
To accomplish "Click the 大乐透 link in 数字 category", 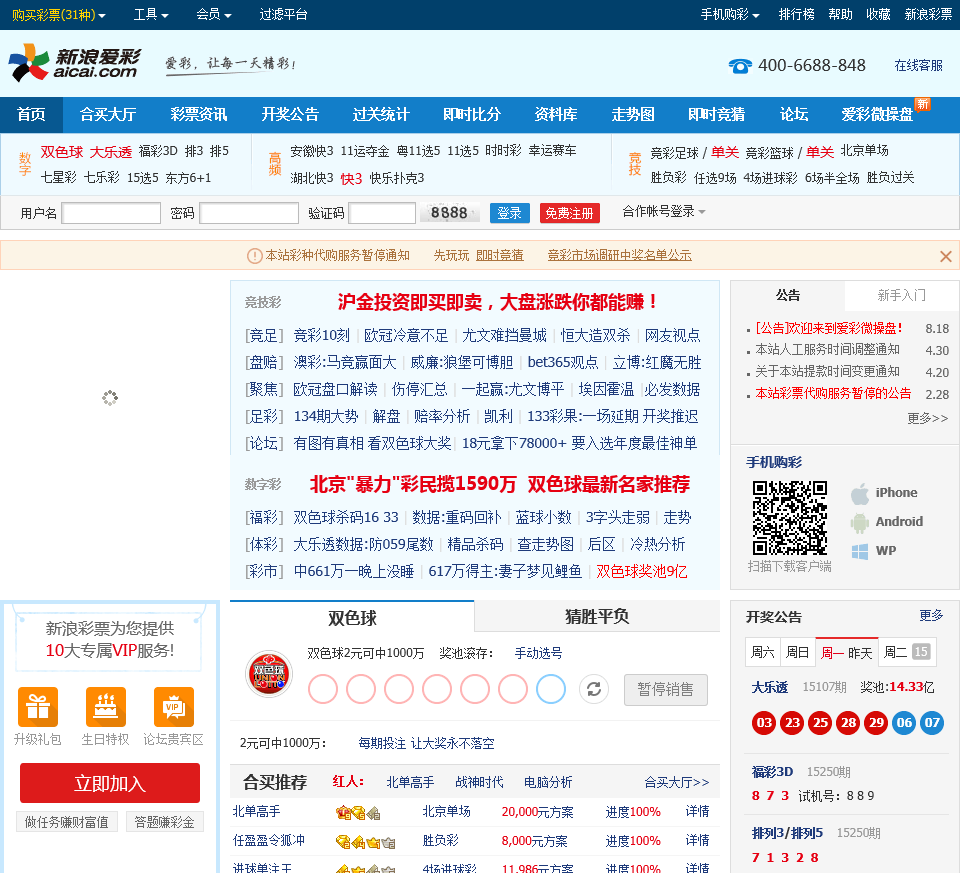I will [111, 152].
